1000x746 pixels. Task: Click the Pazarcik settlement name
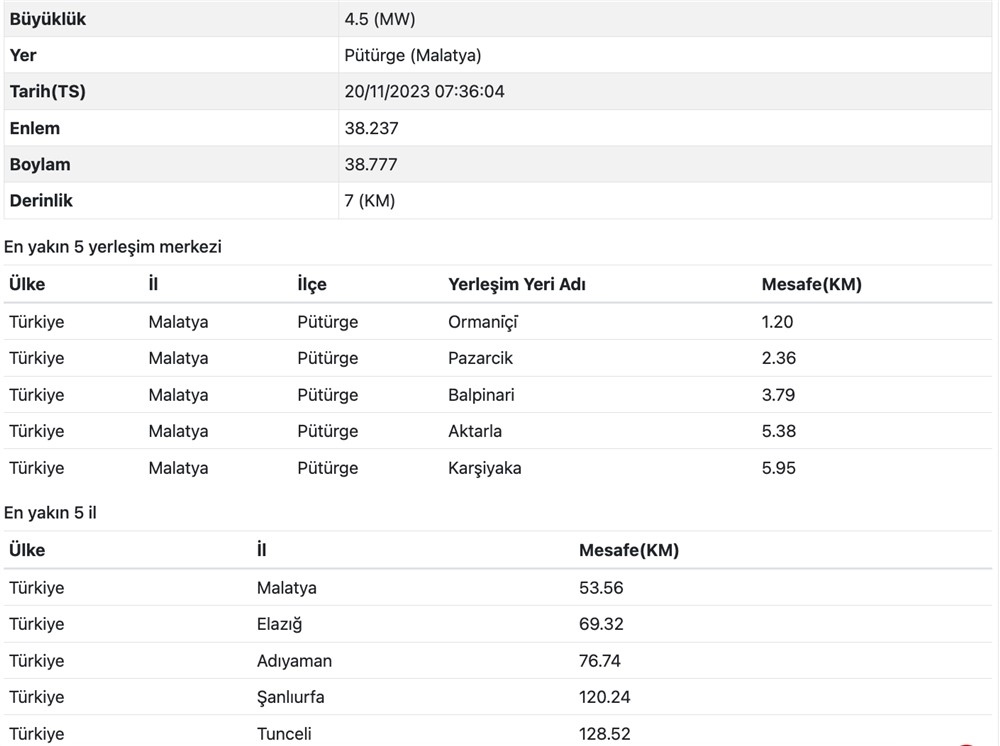480,358
